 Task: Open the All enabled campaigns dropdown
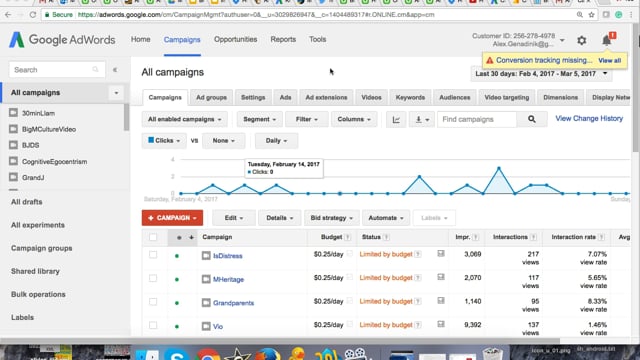(184, 119)
